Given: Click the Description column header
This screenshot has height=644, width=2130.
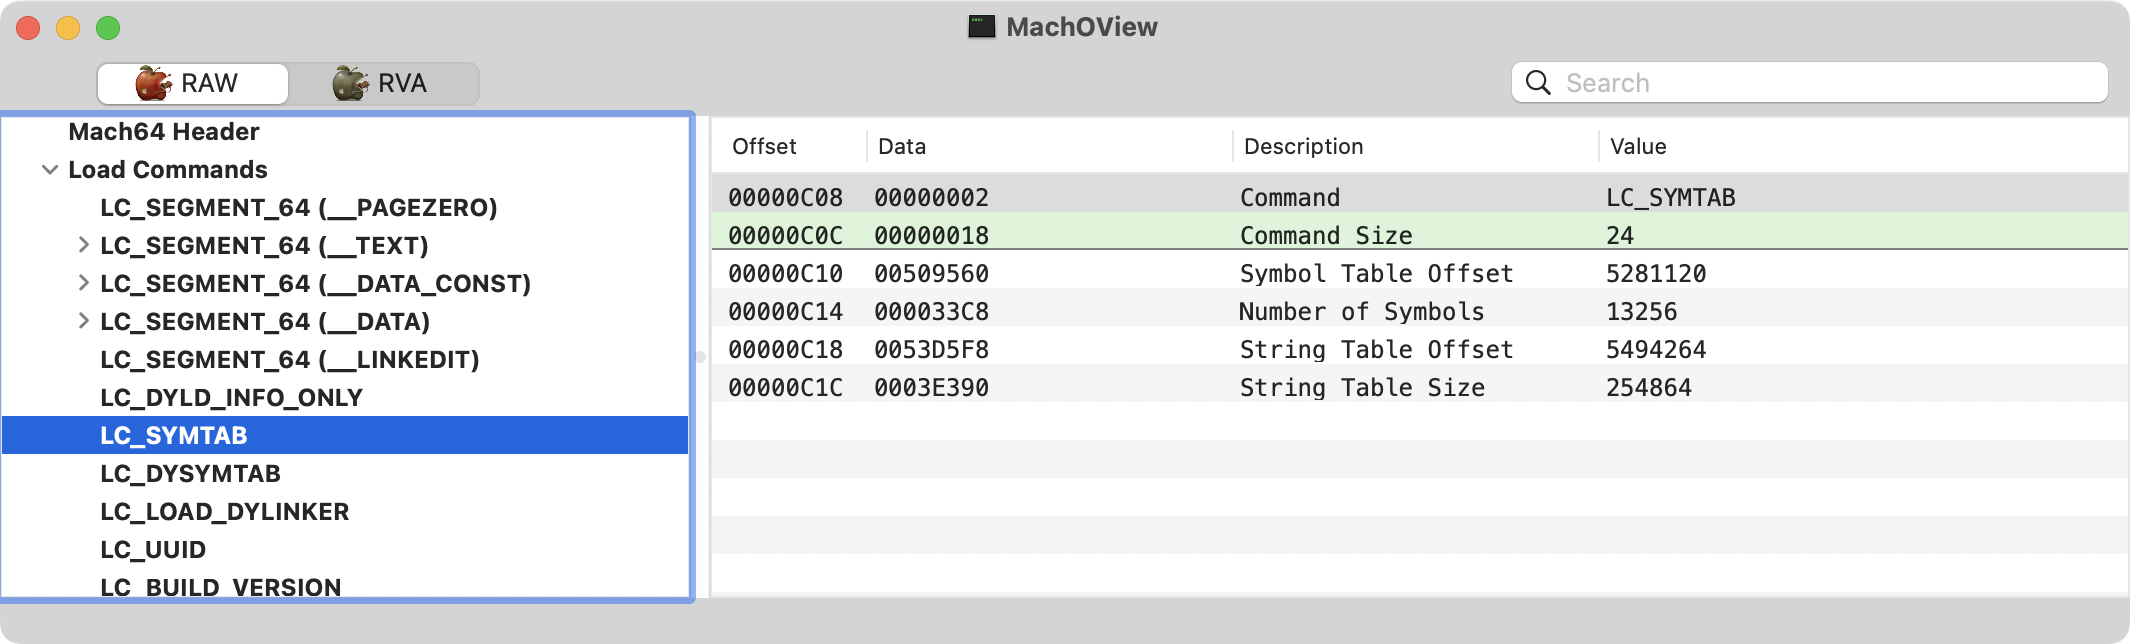Looking at the screenshot, I should pos(1303,147).
